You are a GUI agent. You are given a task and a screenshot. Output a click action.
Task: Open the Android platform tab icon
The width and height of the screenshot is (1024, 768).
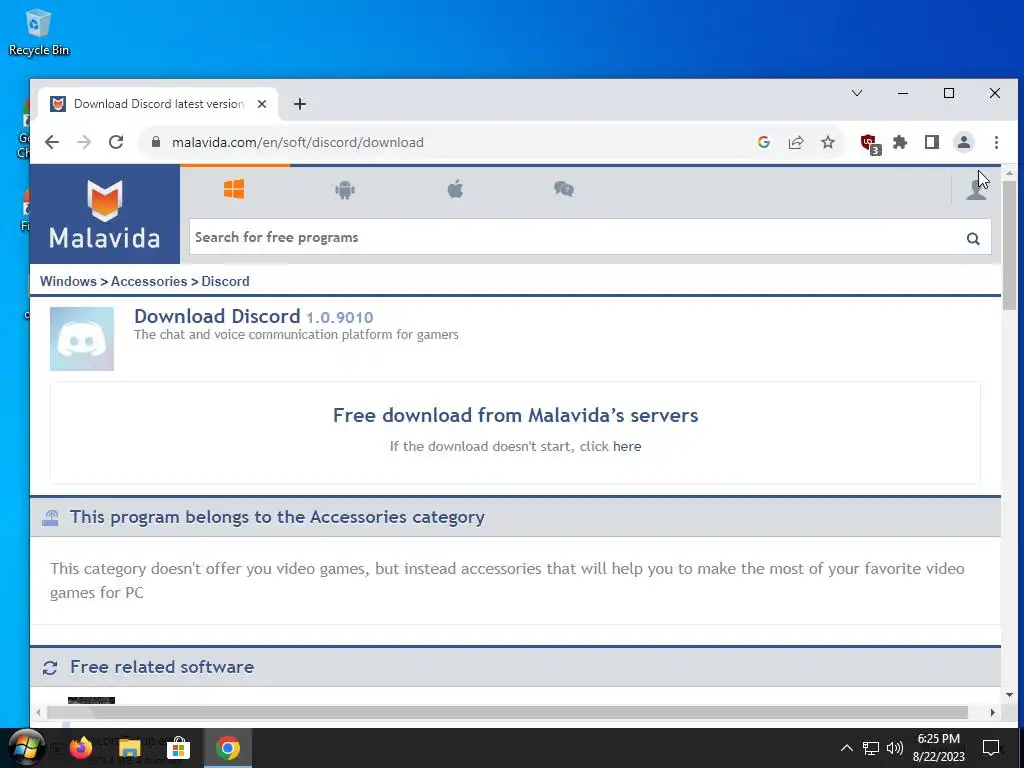click(x=345, y=190)
